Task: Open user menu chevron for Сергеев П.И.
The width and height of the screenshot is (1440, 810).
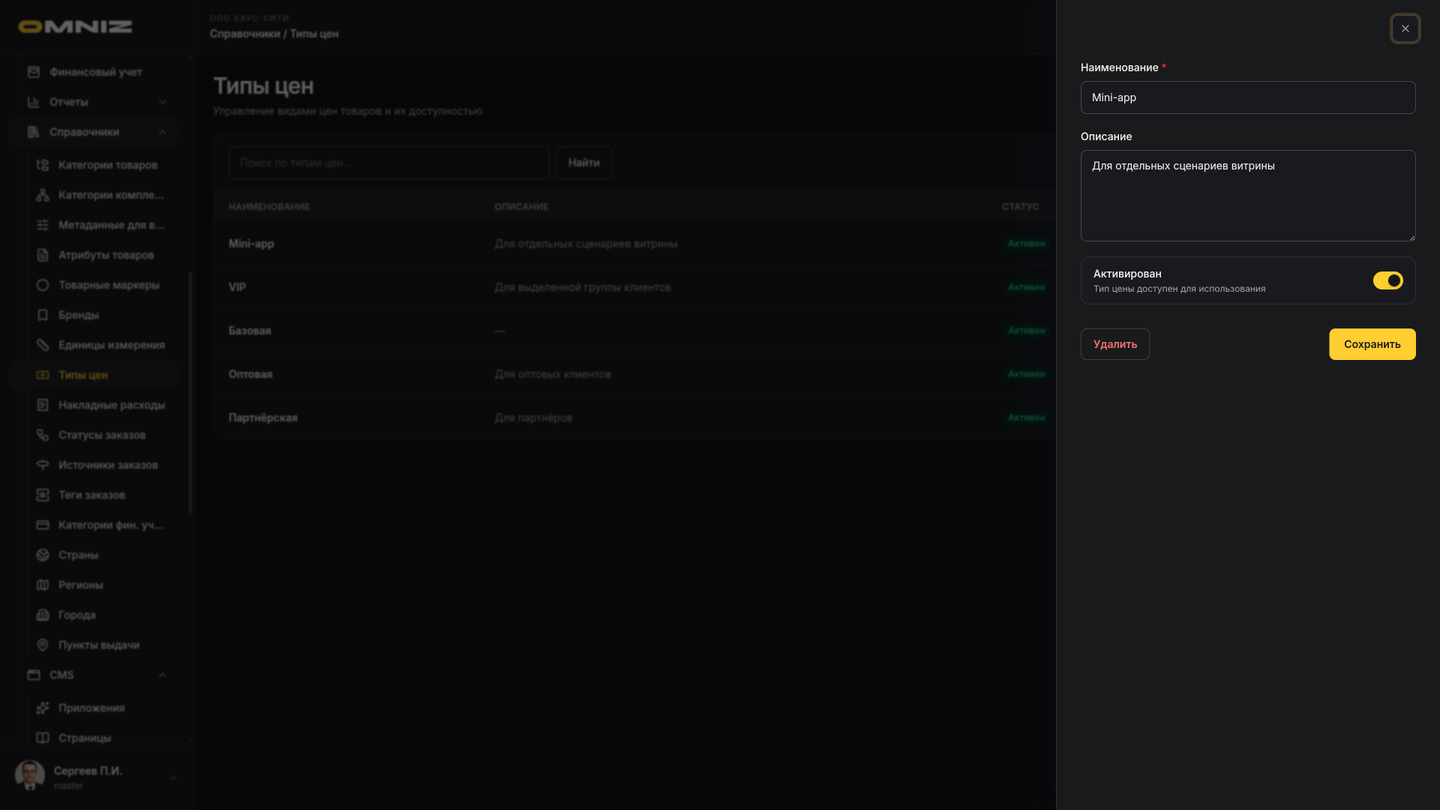Action: (x=173, y=778)
